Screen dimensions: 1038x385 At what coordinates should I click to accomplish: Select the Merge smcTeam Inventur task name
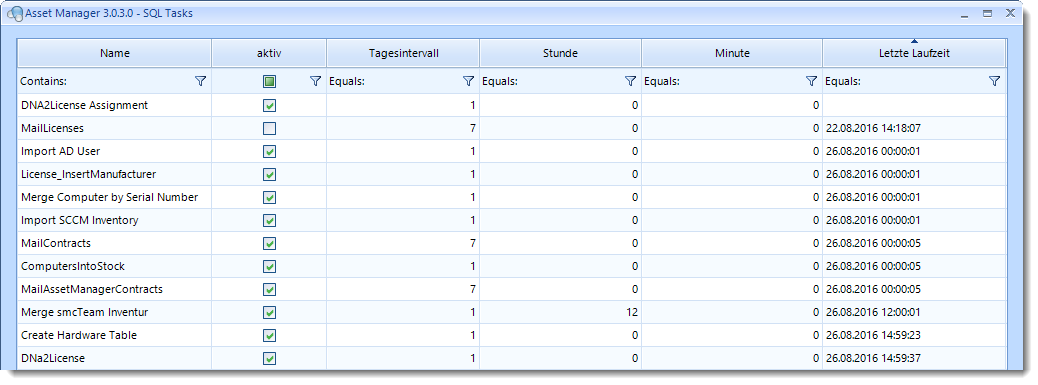[x=85, y=312]
